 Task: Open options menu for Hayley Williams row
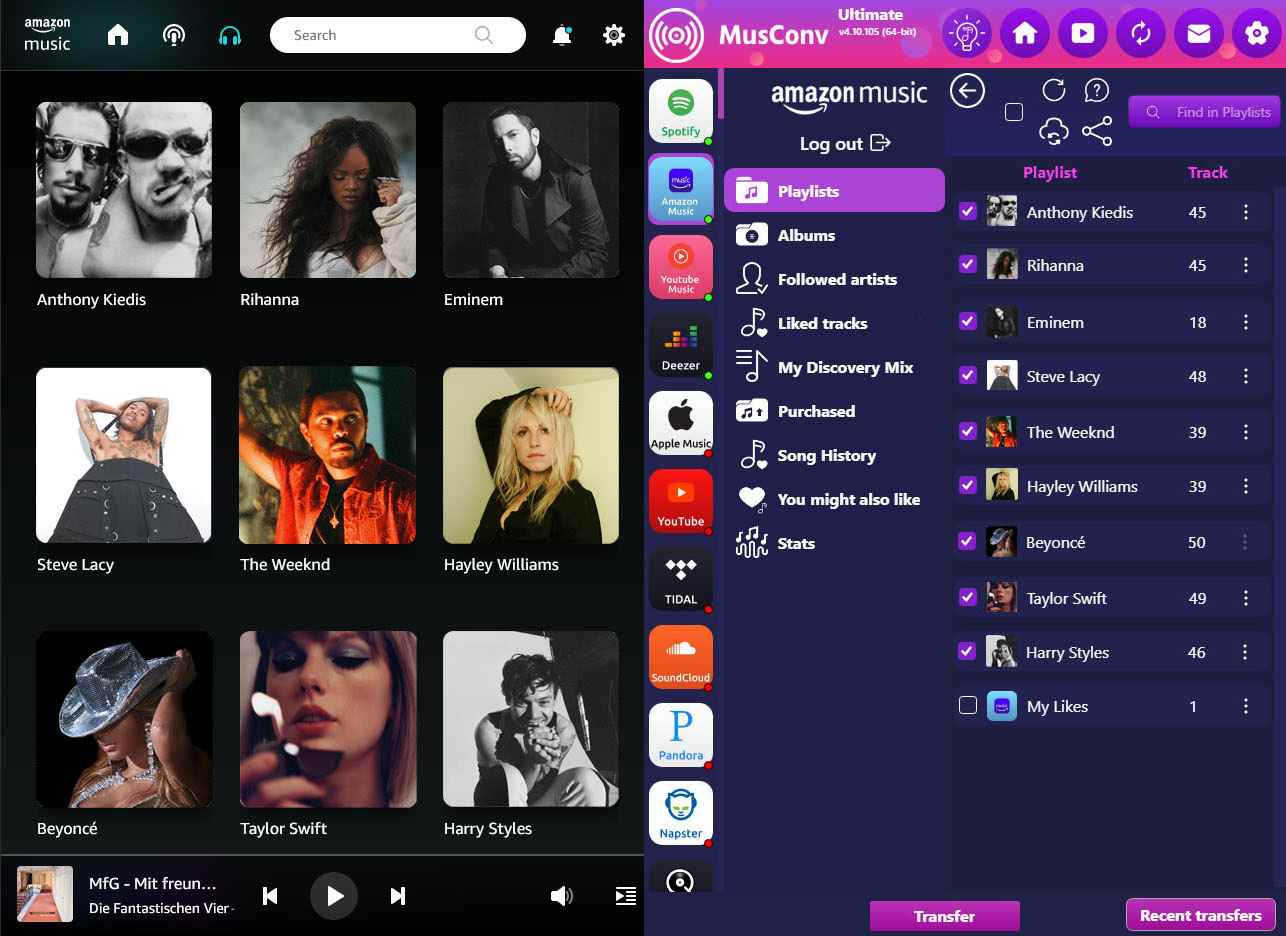point(1246,486)
